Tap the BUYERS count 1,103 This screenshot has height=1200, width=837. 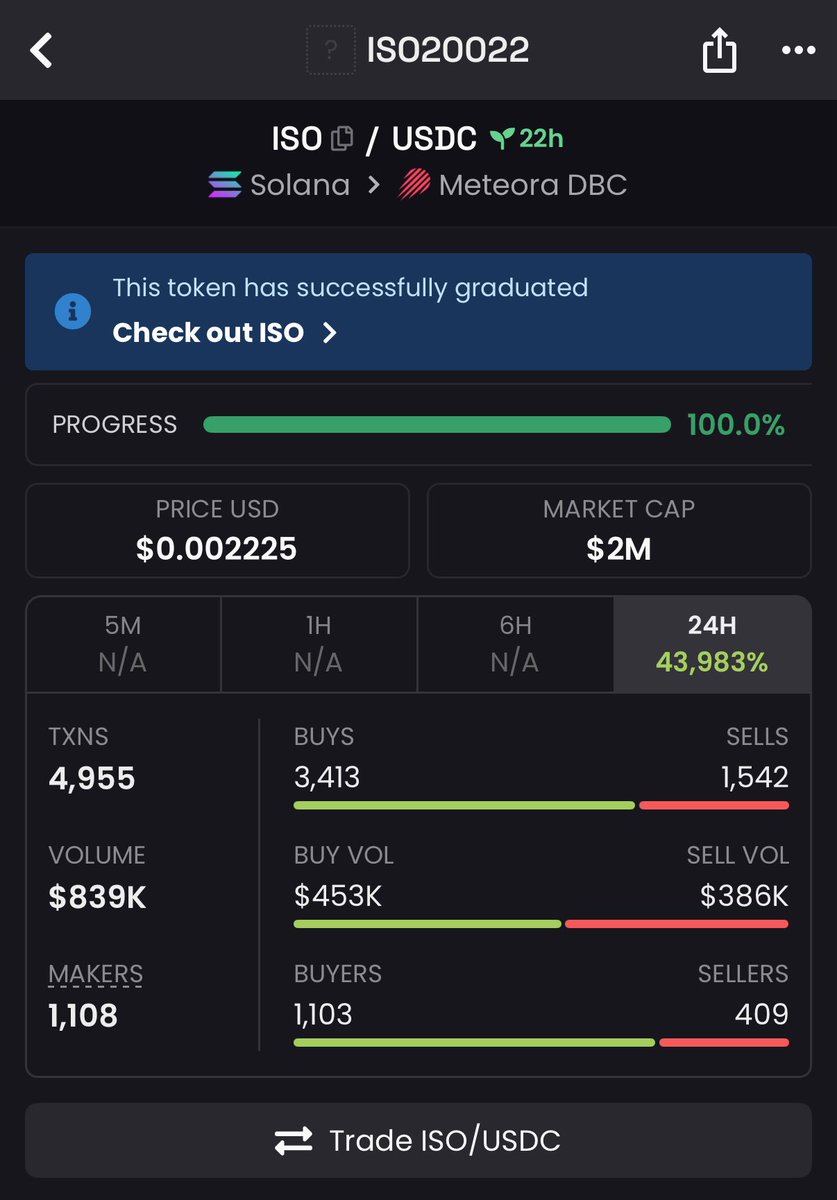pos(323,1015)
